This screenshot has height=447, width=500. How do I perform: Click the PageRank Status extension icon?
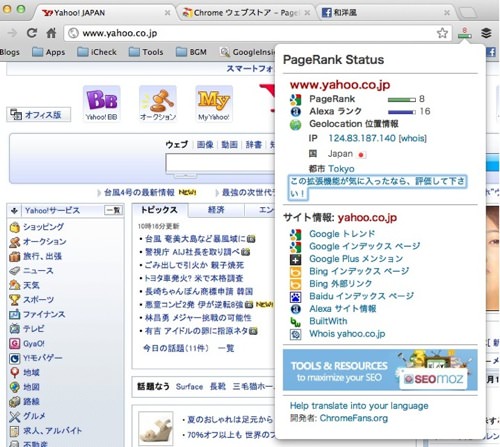tap(464, 33)
